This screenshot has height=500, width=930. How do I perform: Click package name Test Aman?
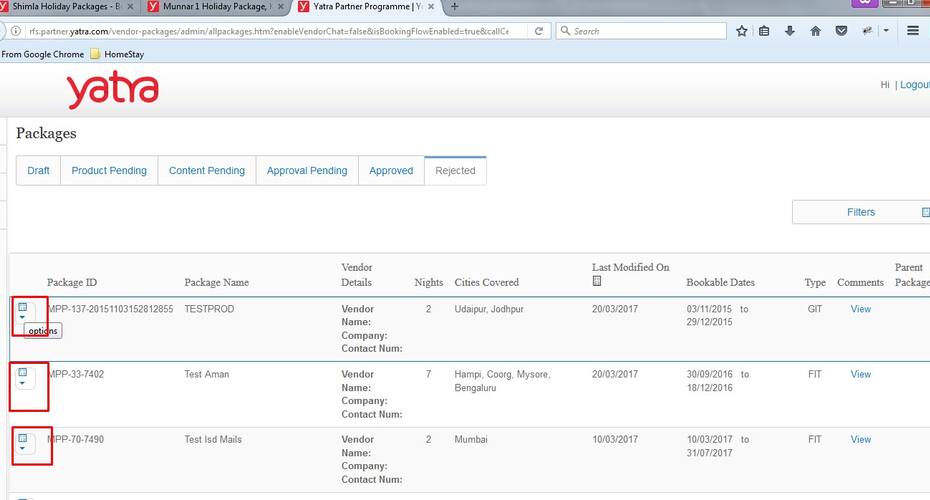(206, 374)
